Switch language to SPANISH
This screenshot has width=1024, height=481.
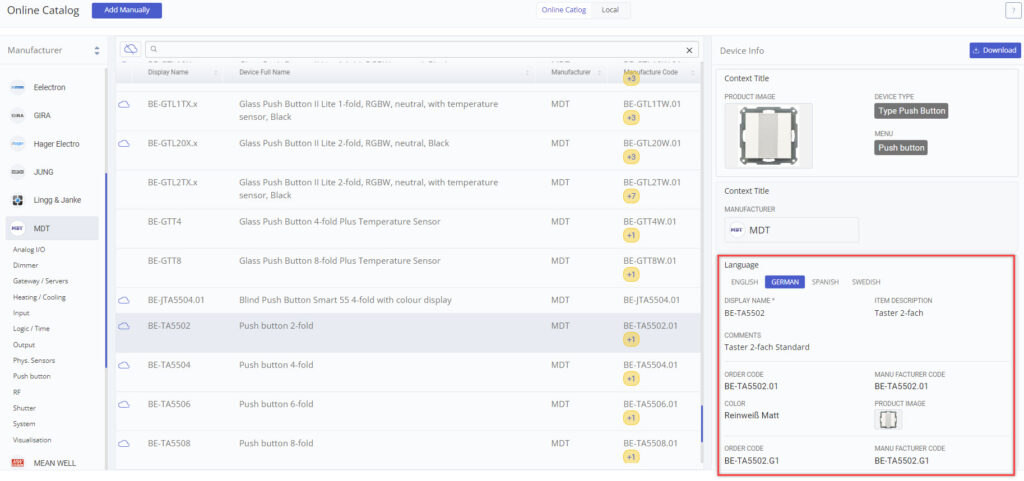pyautogui.click(x=825, y=282)
